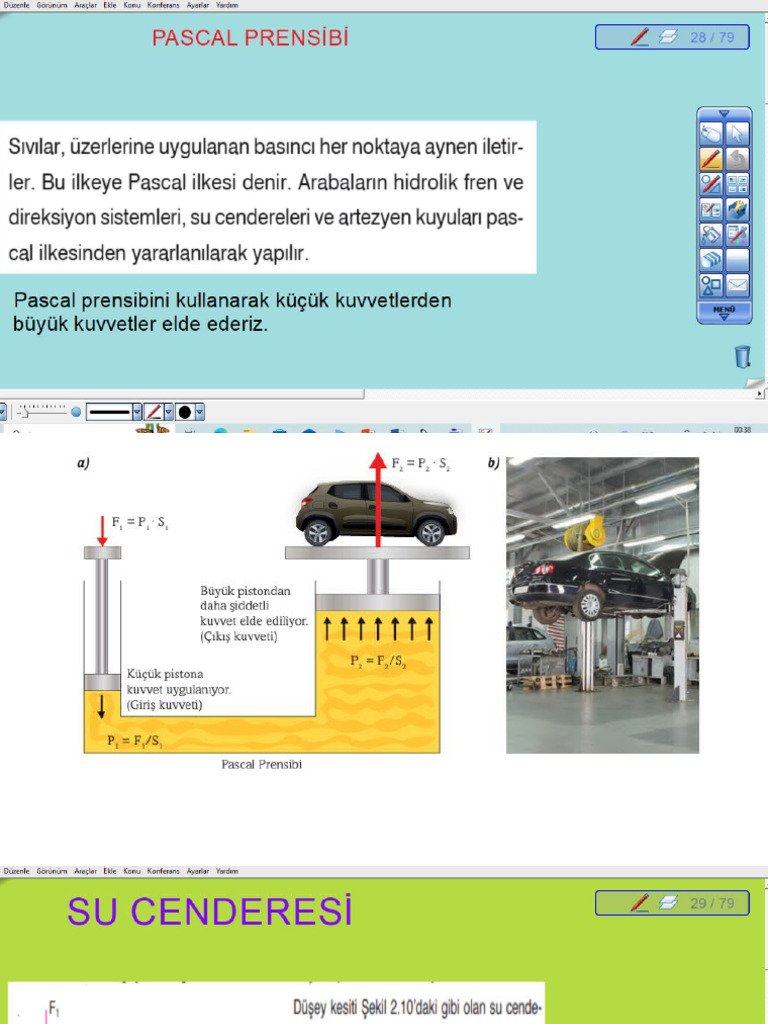Click the envelope icon in the toolbar

pos(737,285)
